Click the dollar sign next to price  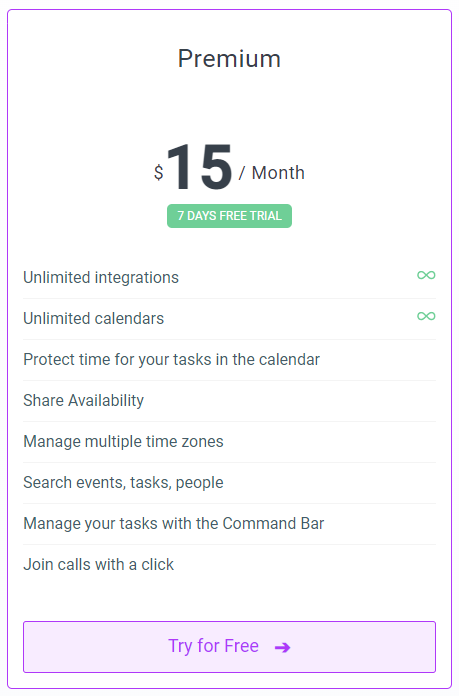158,172
